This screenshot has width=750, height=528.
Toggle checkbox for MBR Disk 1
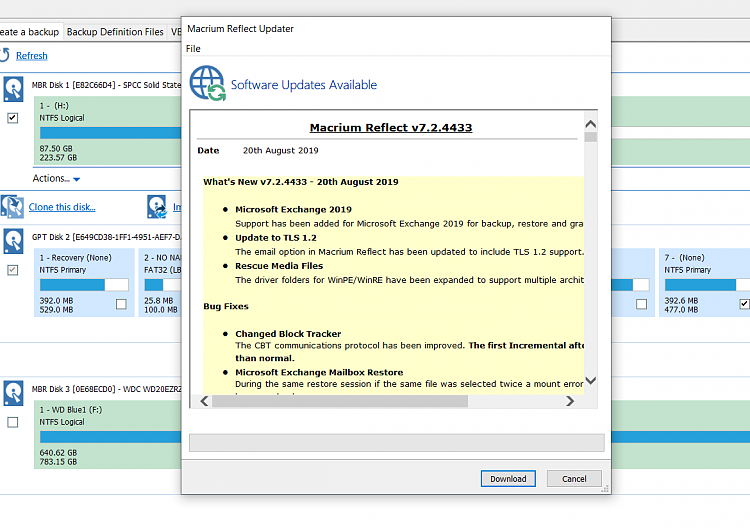coord(13,118)
